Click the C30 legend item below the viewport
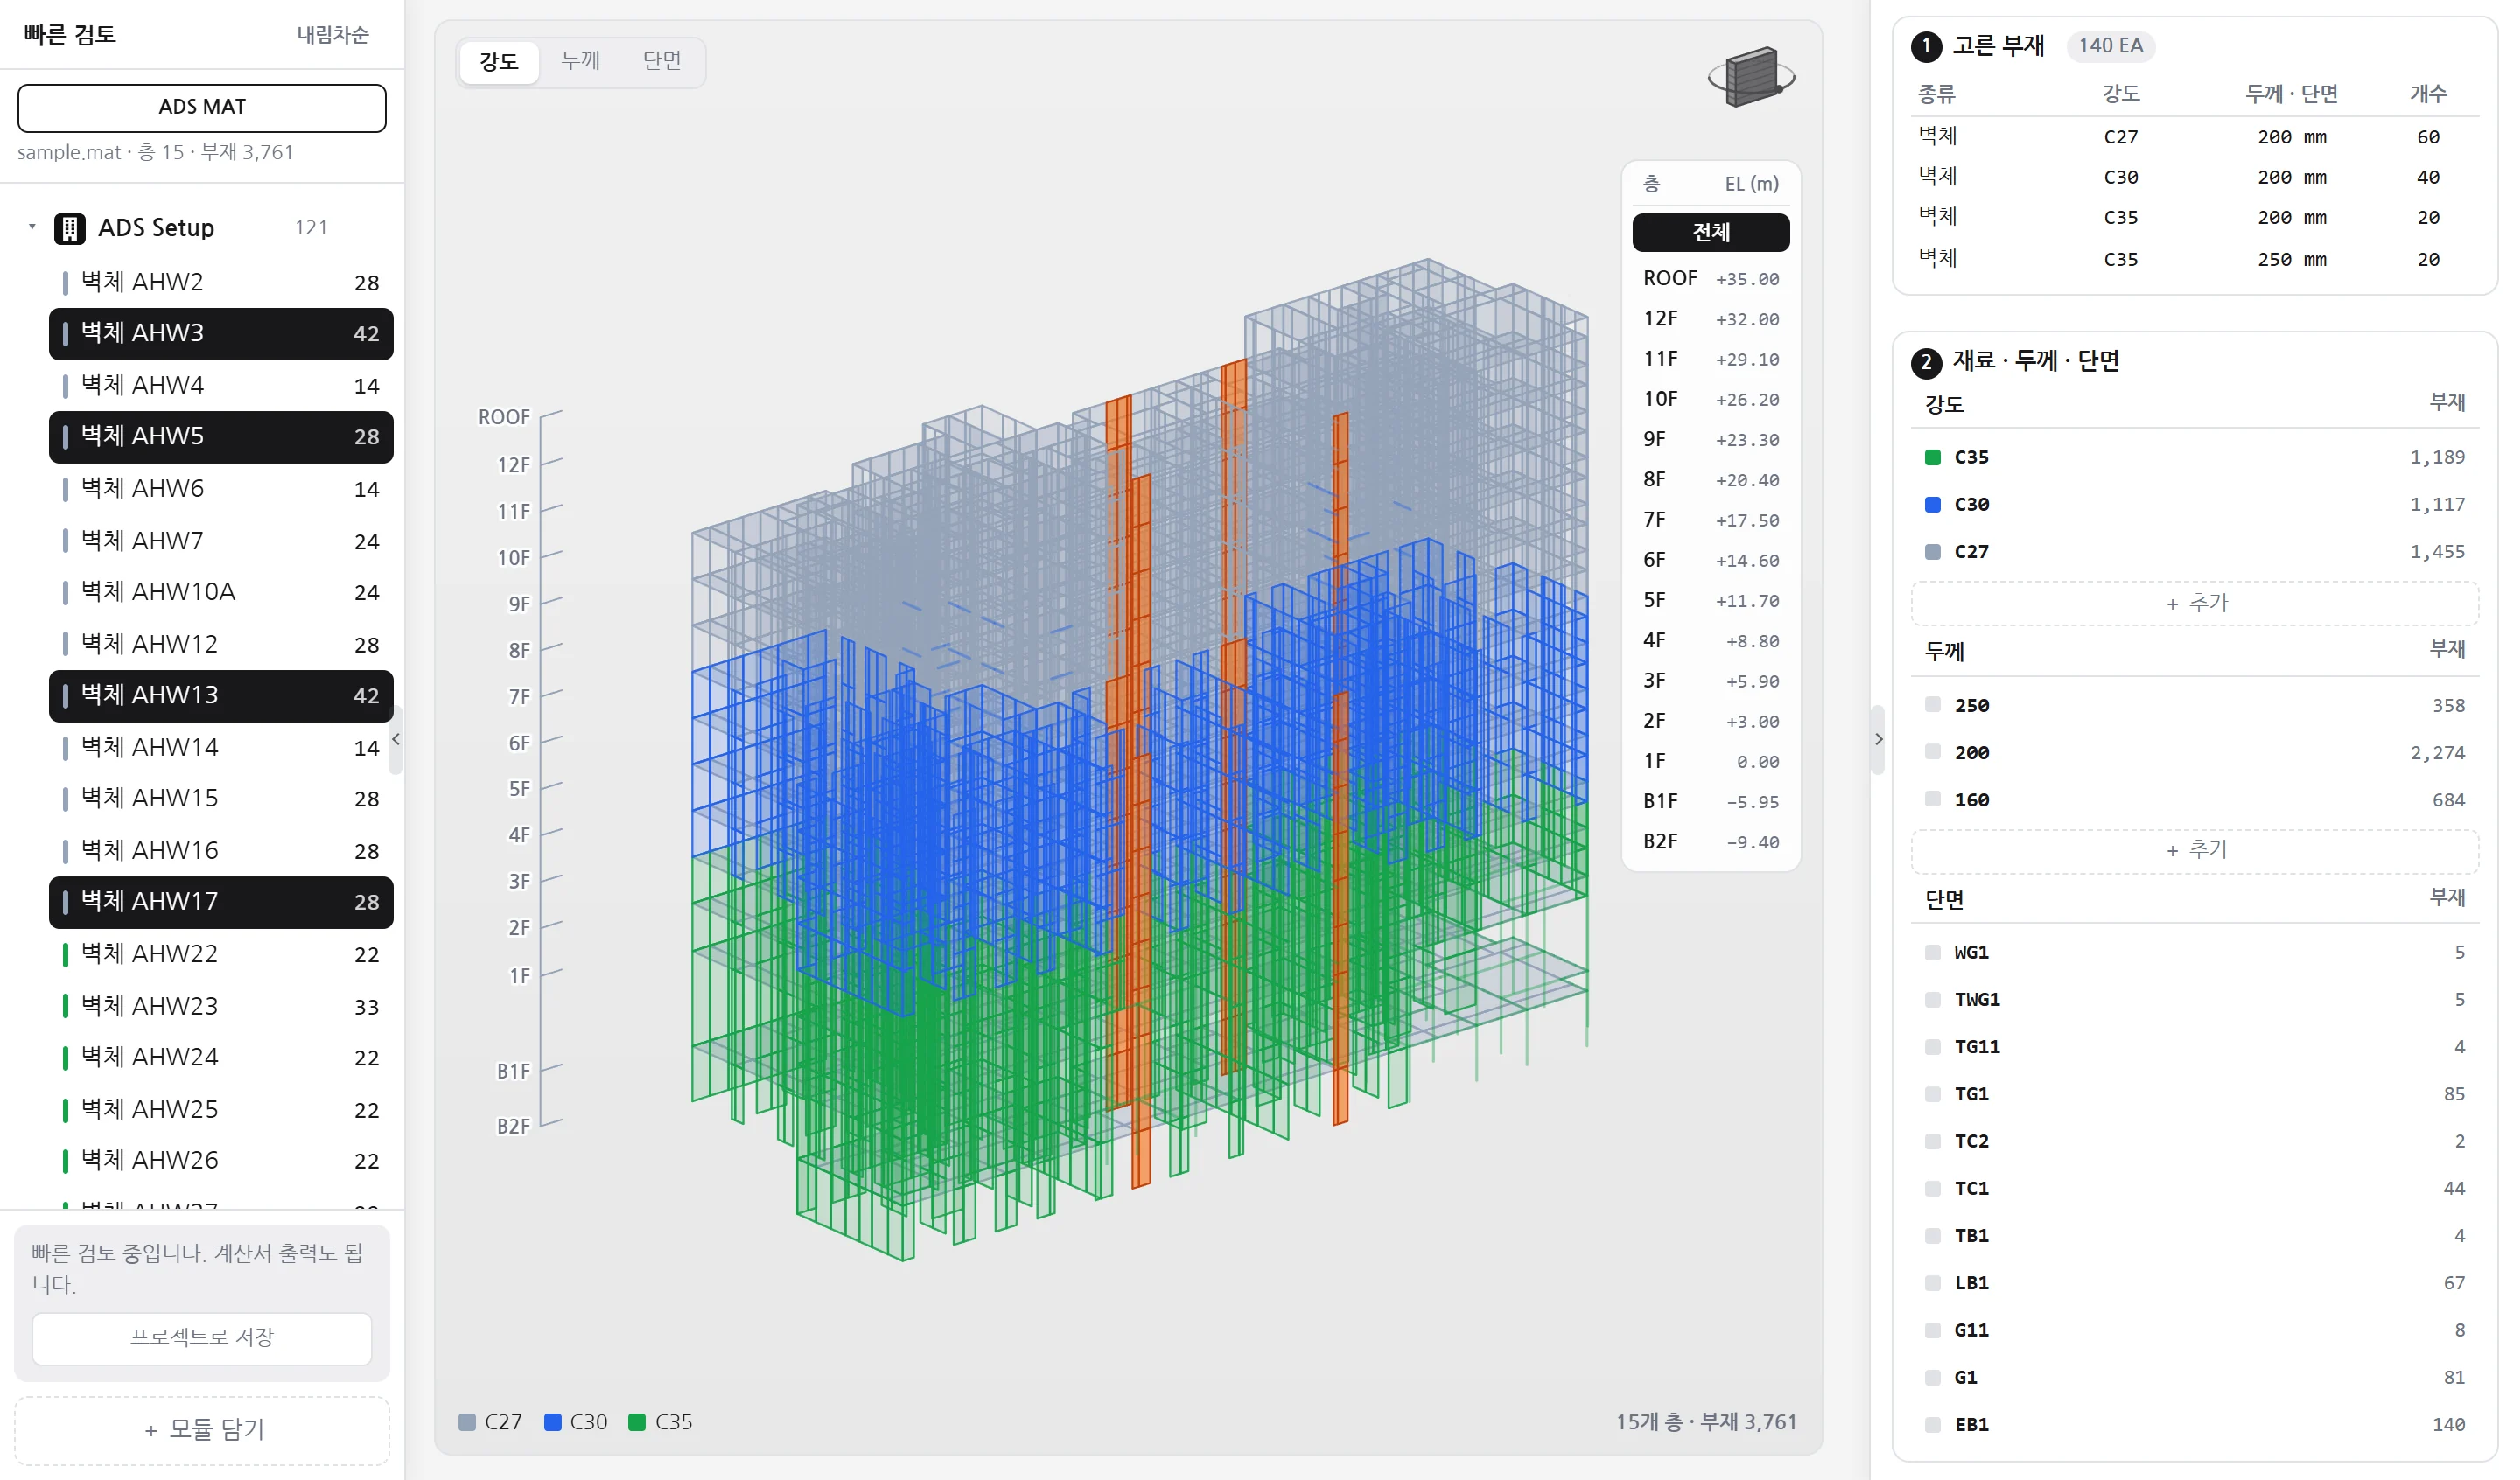 point(576,1422)
